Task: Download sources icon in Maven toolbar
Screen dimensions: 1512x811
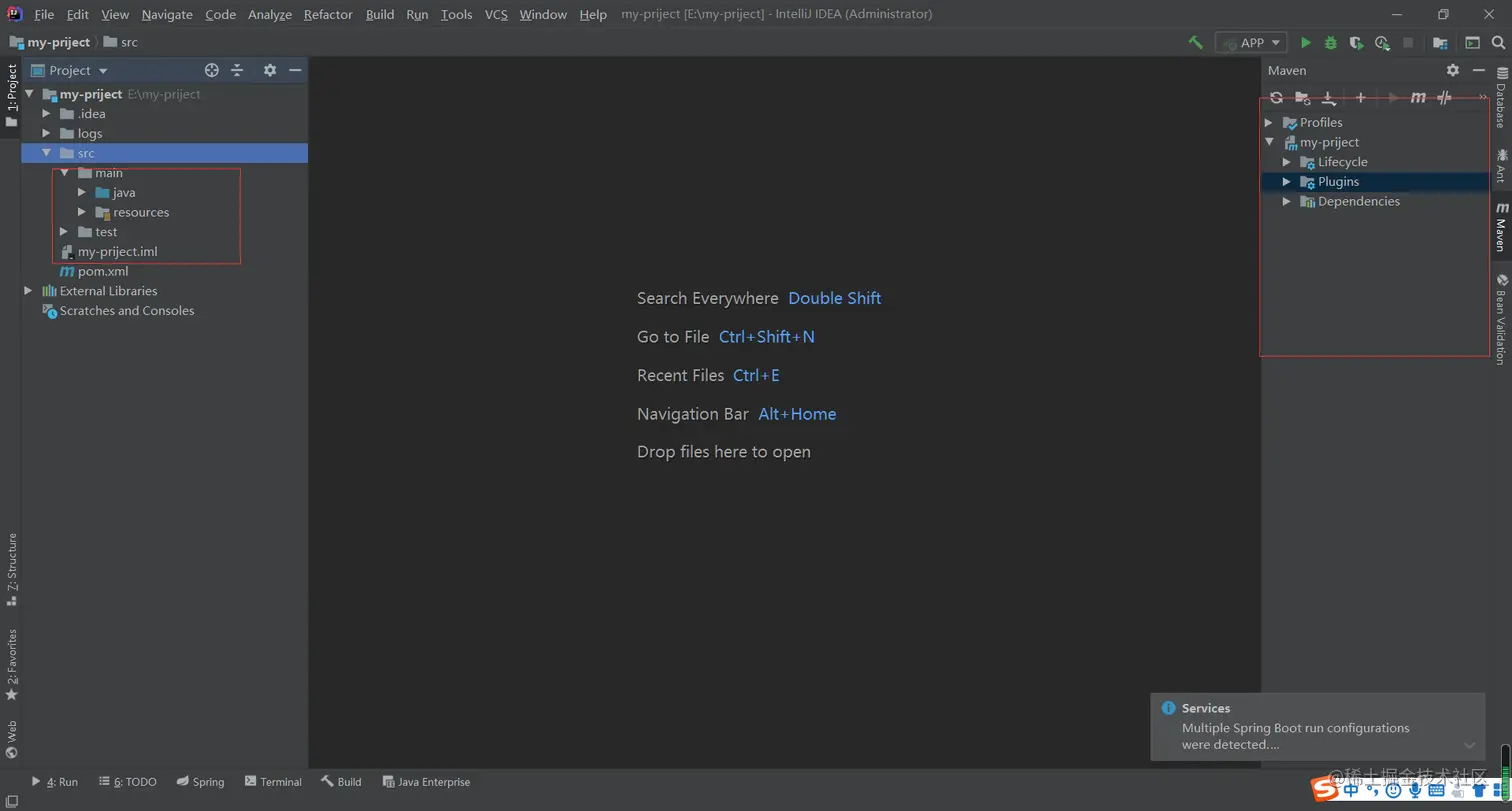Action: pyautogui.click(x=1329, y=98)
